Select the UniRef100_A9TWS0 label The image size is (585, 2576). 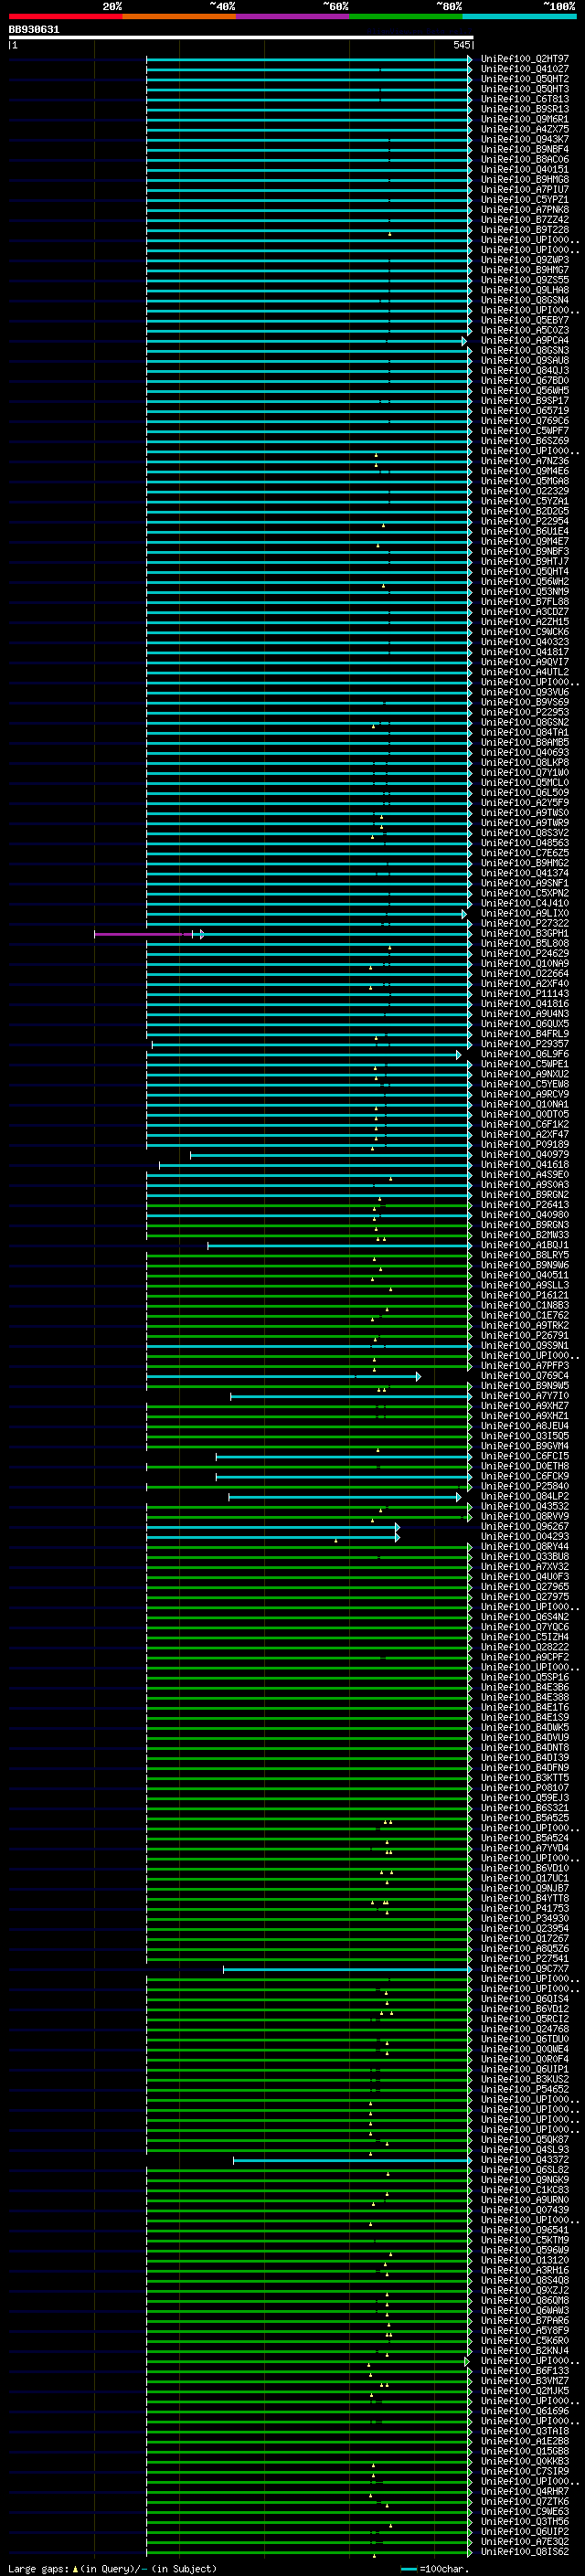pyautogui.click(x=525, y=813)
